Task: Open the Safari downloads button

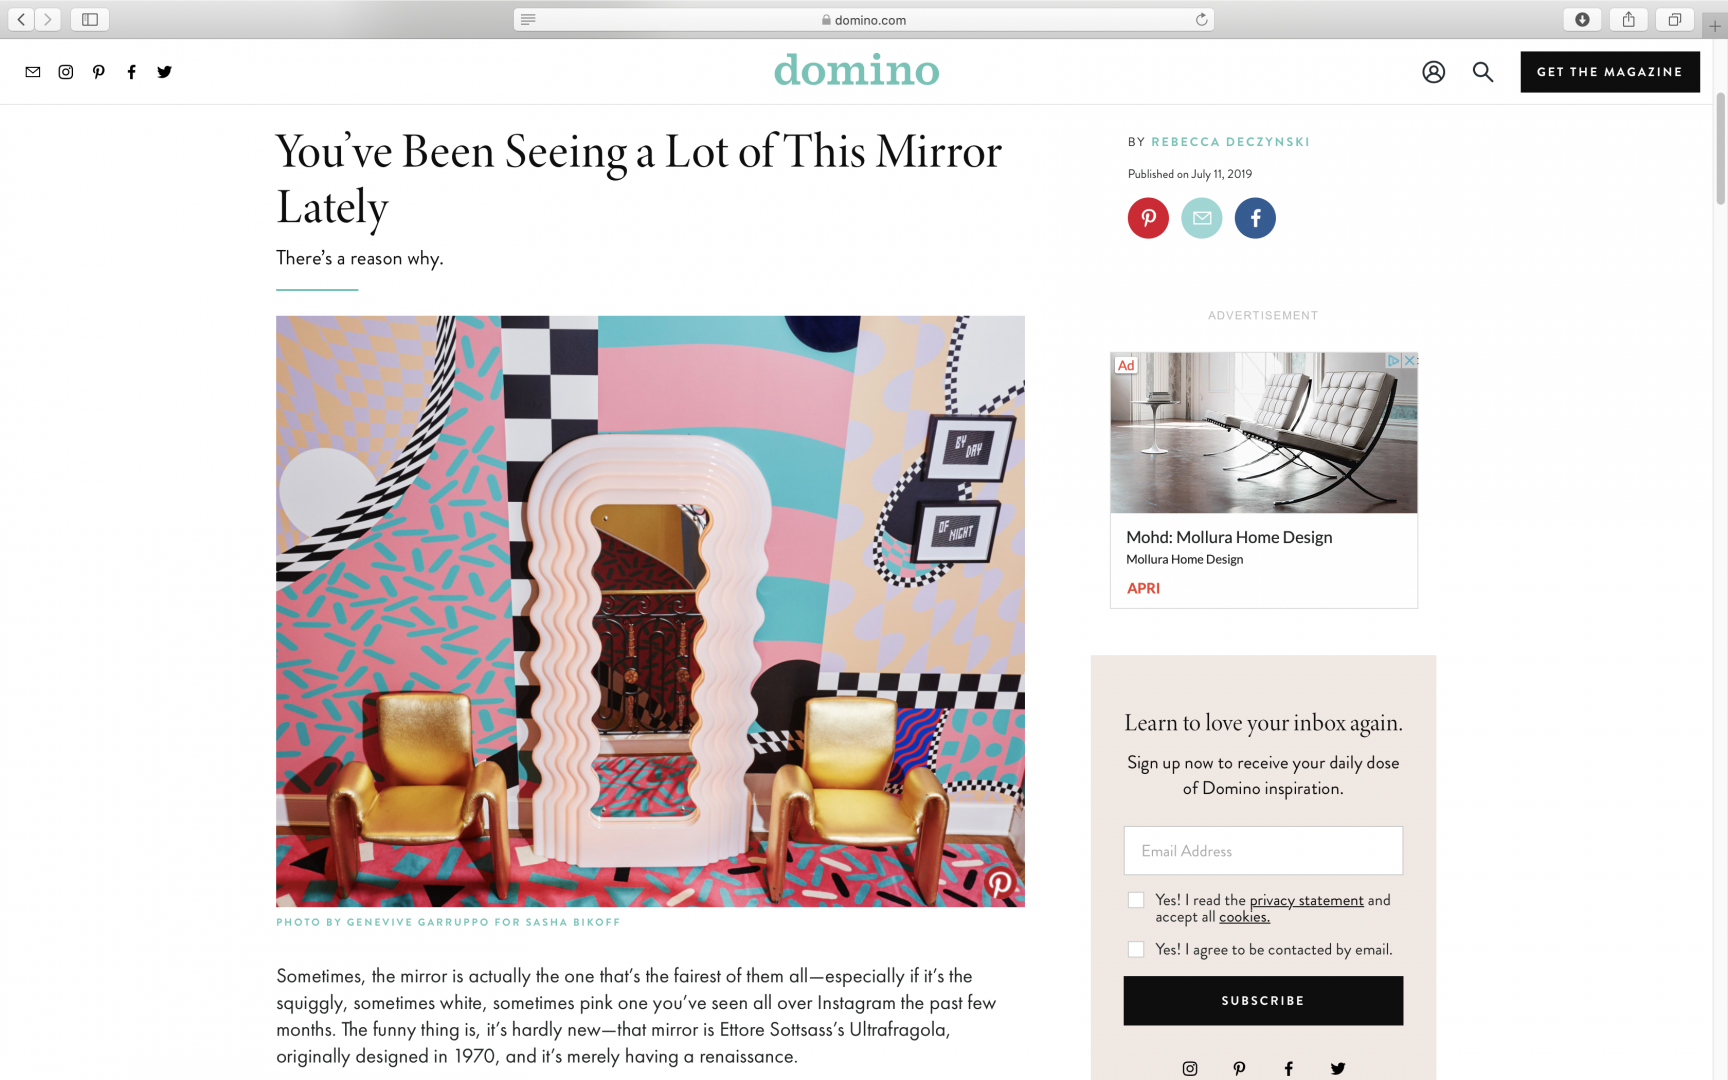Action: pyautogui.click(x=1582, y=19)
